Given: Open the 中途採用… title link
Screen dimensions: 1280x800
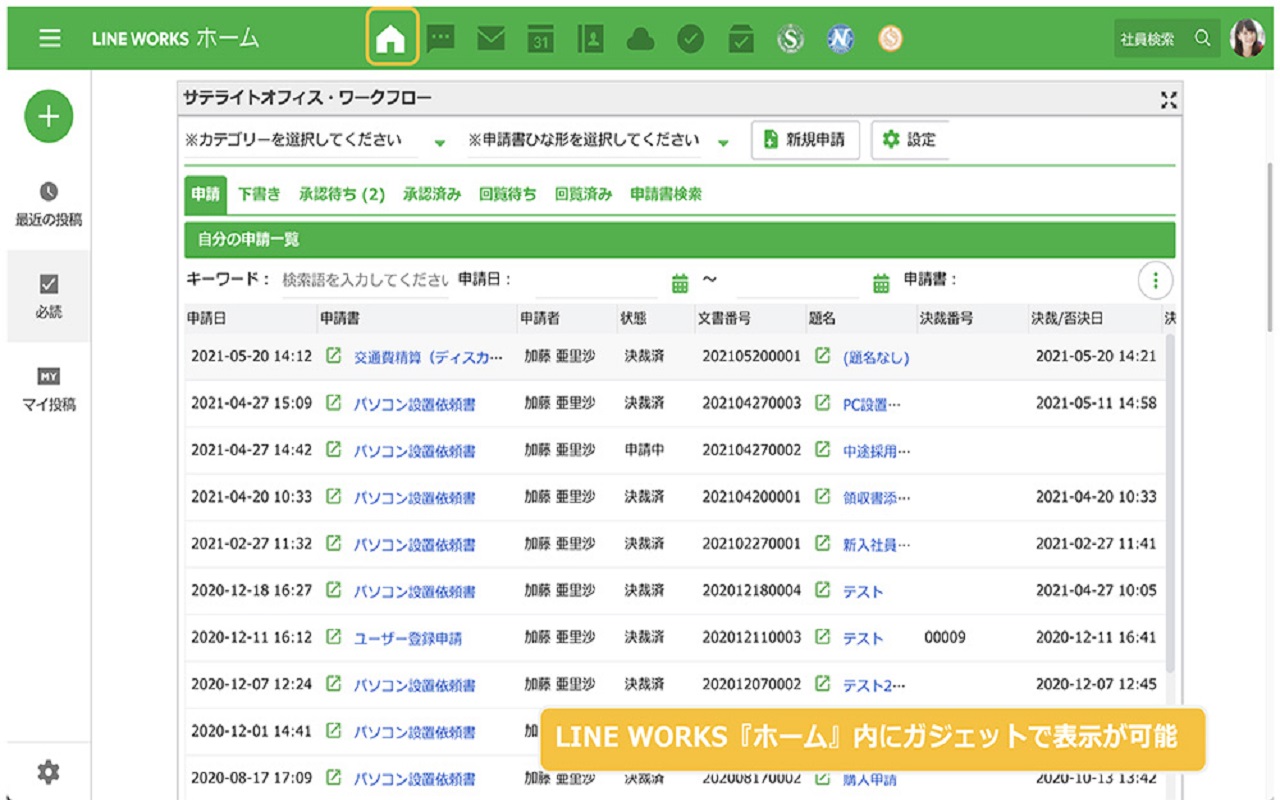Looking at the screenshot, I should 877,451.
